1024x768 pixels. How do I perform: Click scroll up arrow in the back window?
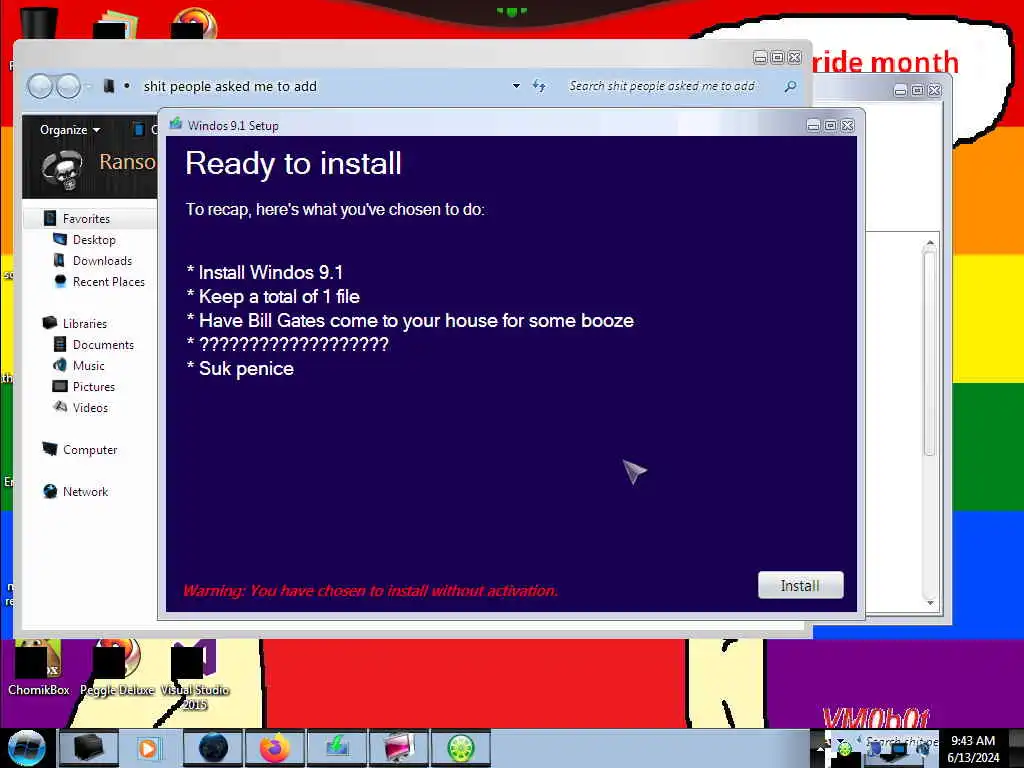click(930, 242)
